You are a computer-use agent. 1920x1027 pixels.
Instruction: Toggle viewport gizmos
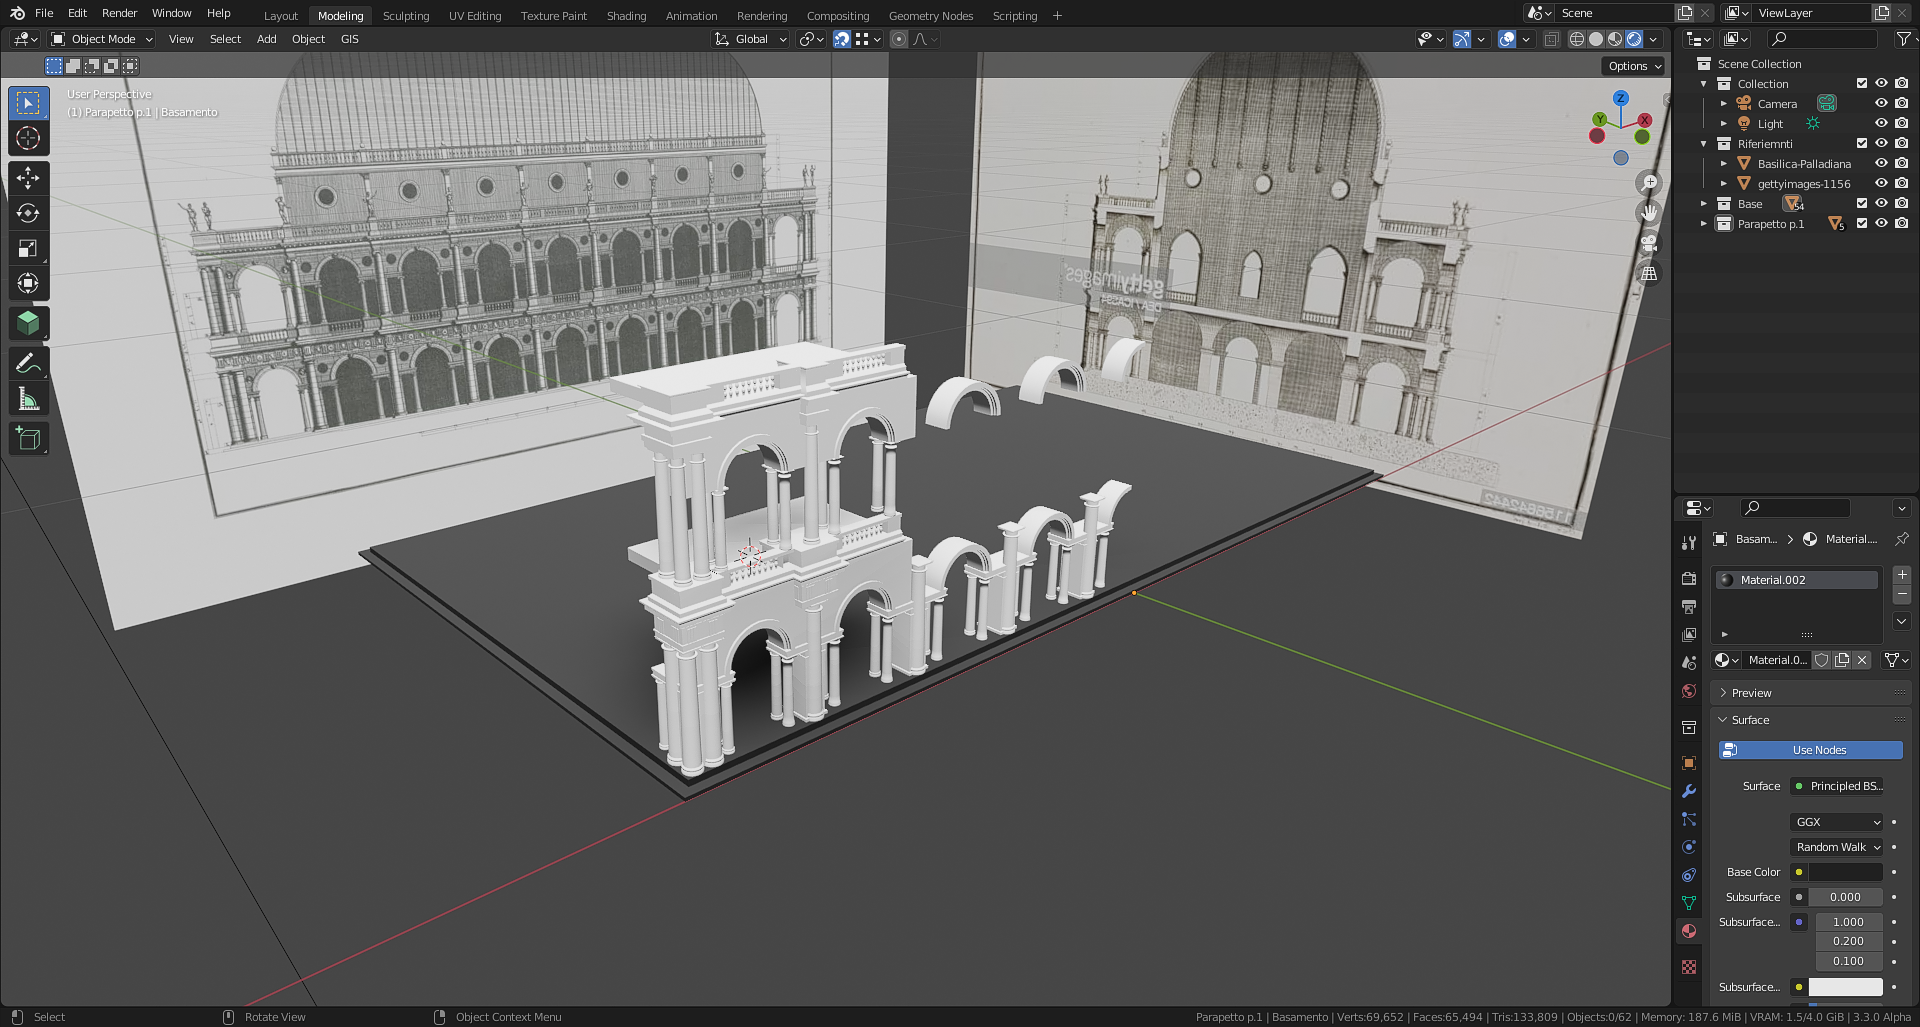1462,39
